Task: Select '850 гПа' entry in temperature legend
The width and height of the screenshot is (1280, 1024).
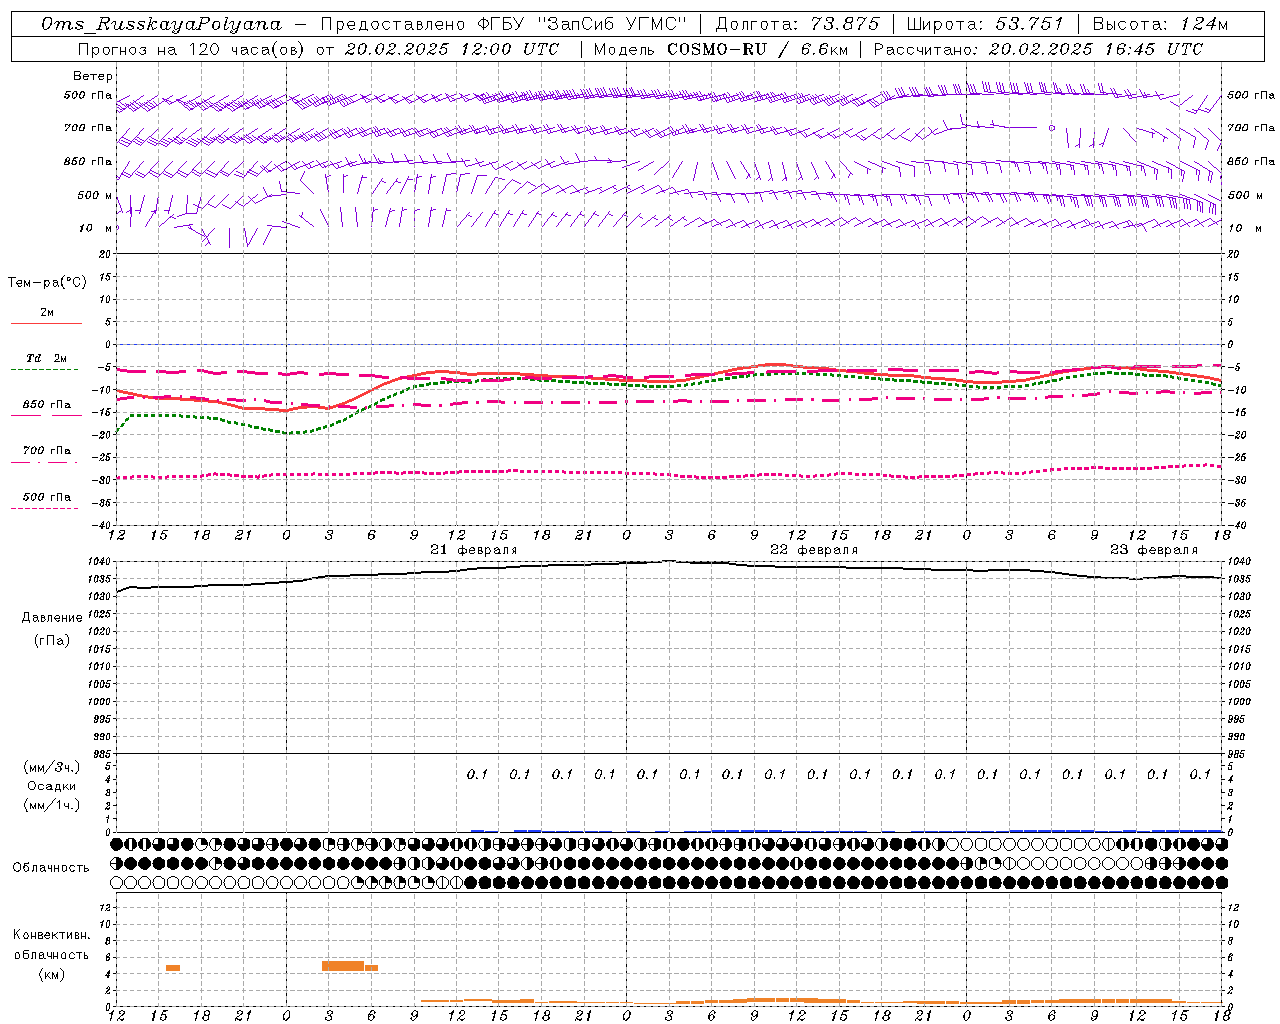Action: pyautogui.click(x=47, y=405)
